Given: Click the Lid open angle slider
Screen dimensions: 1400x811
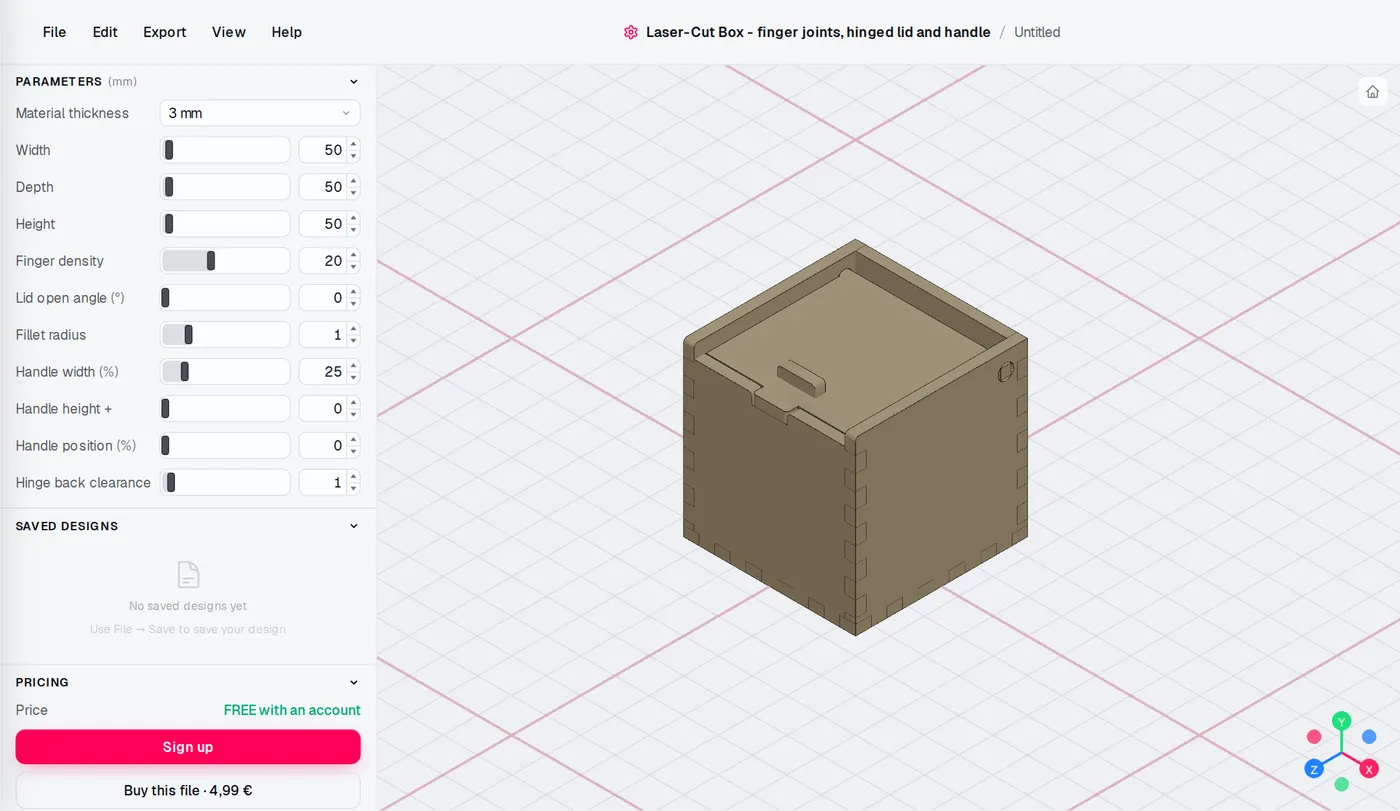Looking at the screenshot, I should [225, 298].
